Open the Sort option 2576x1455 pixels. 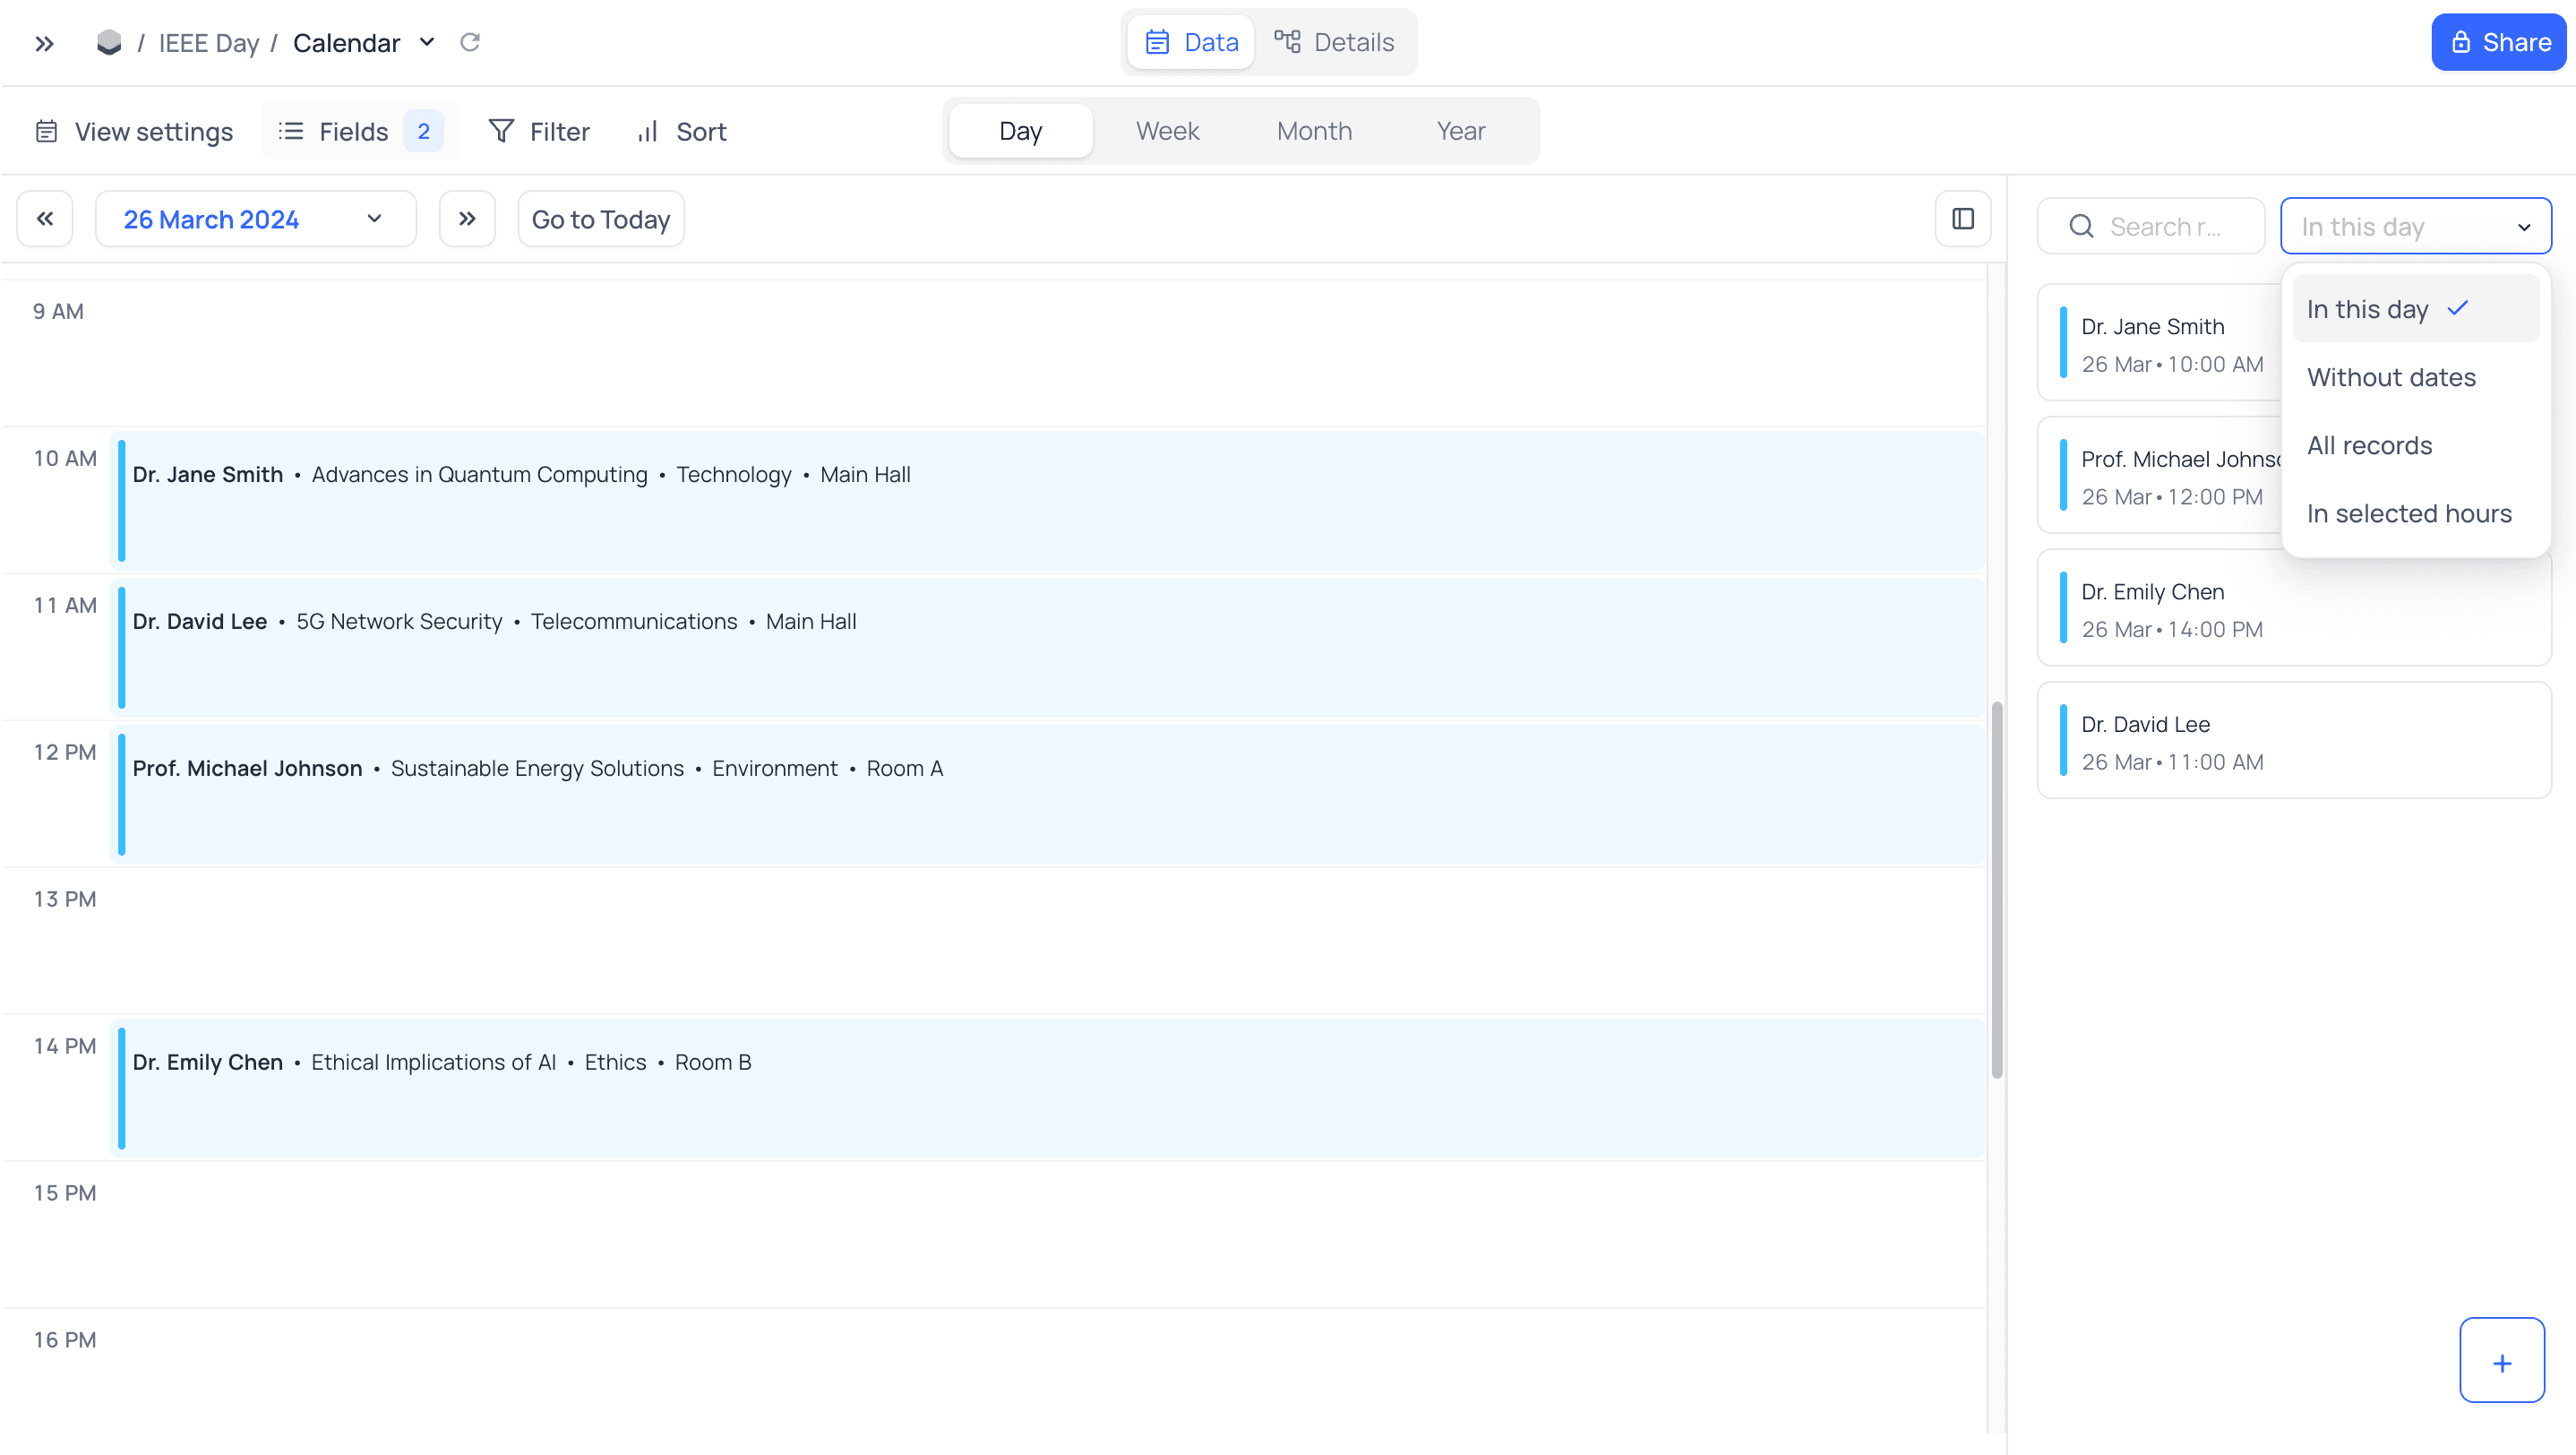point(682,131)
